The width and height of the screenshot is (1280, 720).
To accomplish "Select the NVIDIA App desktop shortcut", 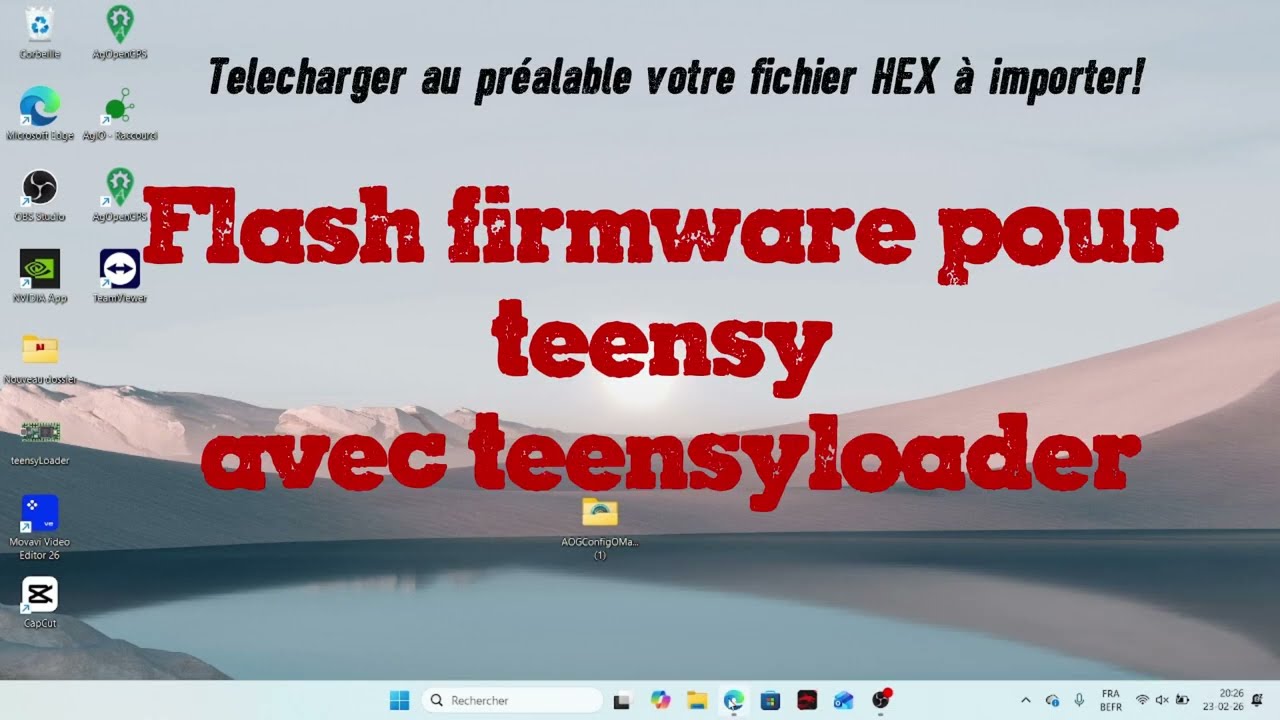I will (40, 276).
